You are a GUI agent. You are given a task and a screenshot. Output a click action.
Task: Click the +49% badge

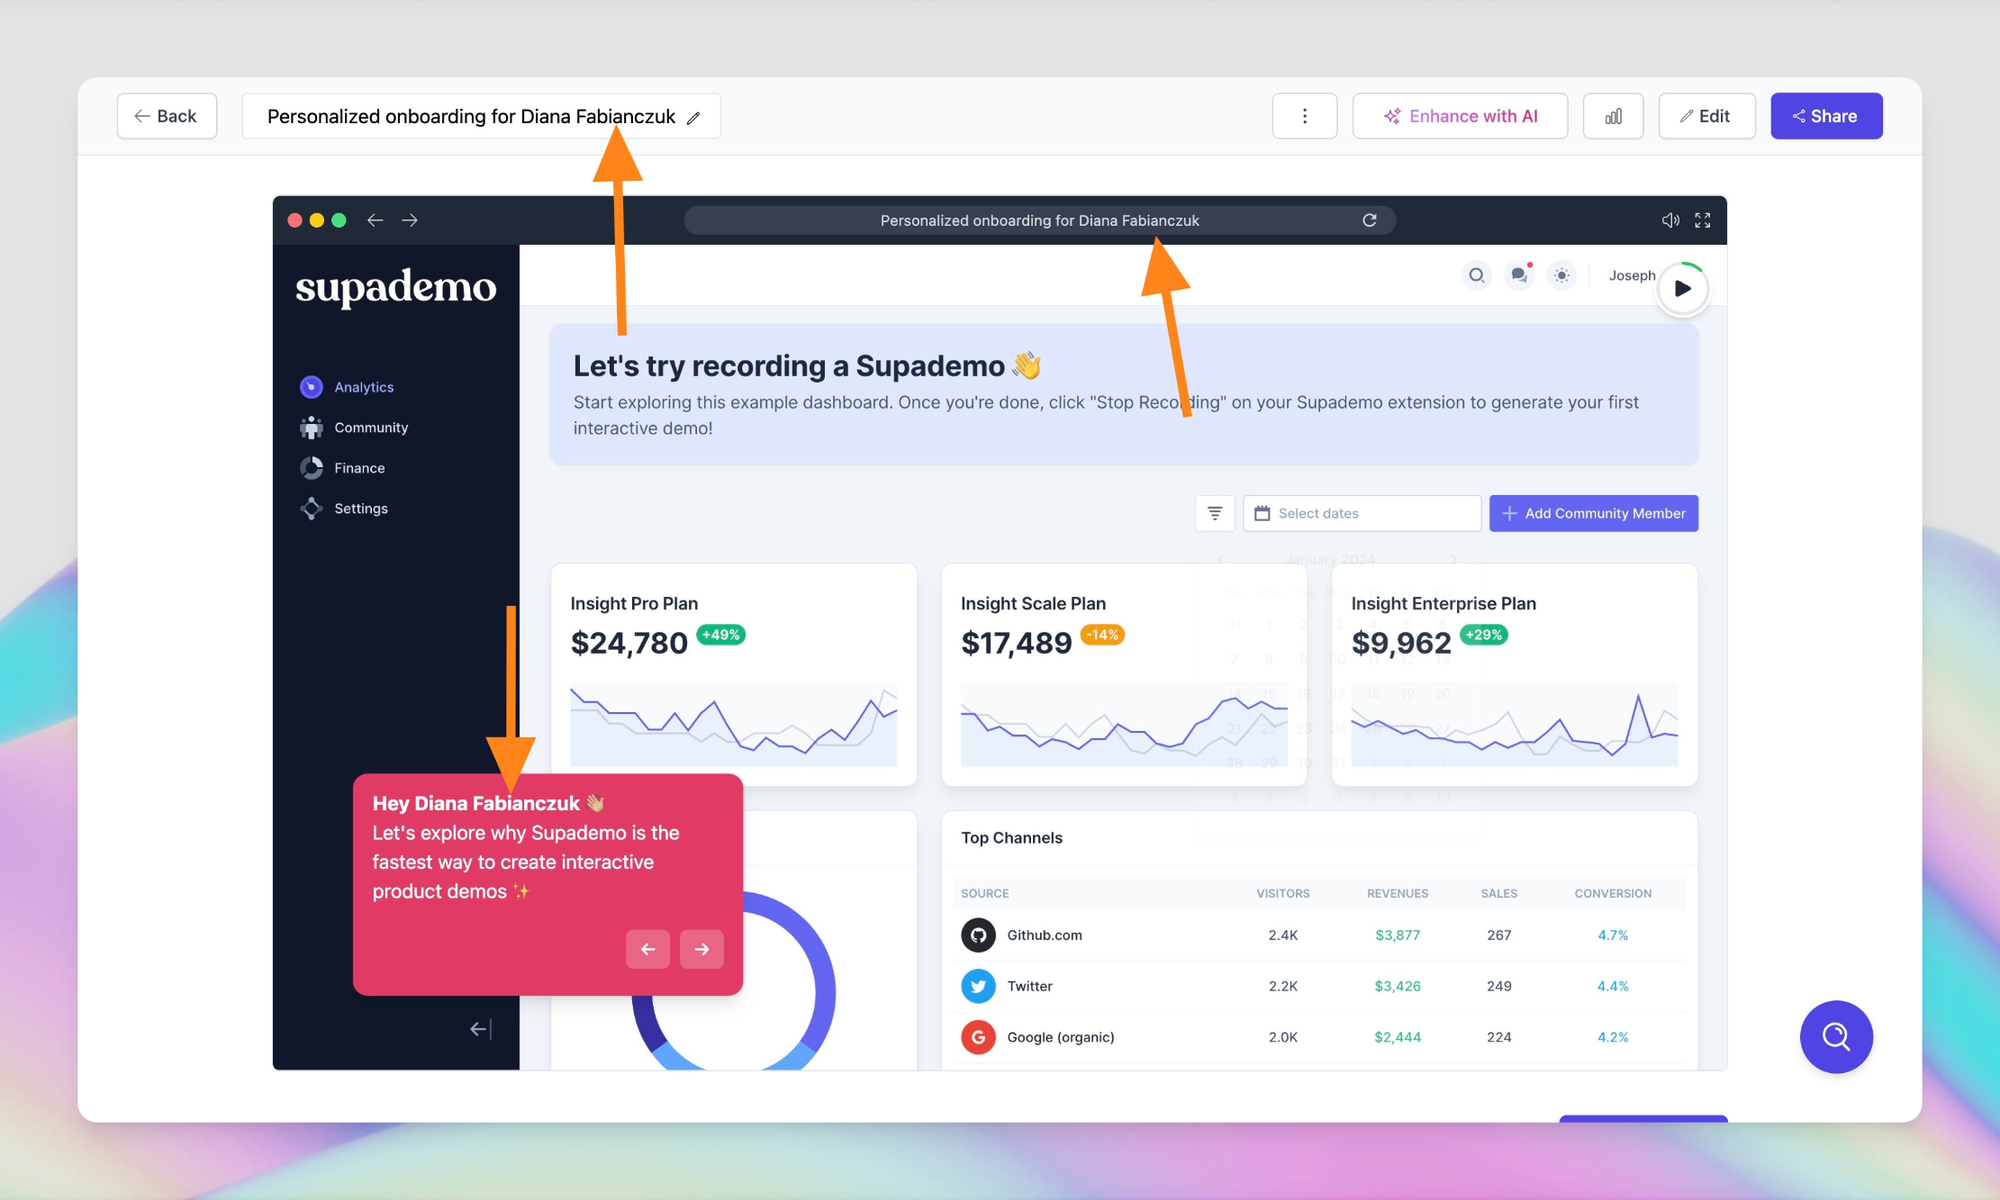pyautogui.click(x=721, y=634)
